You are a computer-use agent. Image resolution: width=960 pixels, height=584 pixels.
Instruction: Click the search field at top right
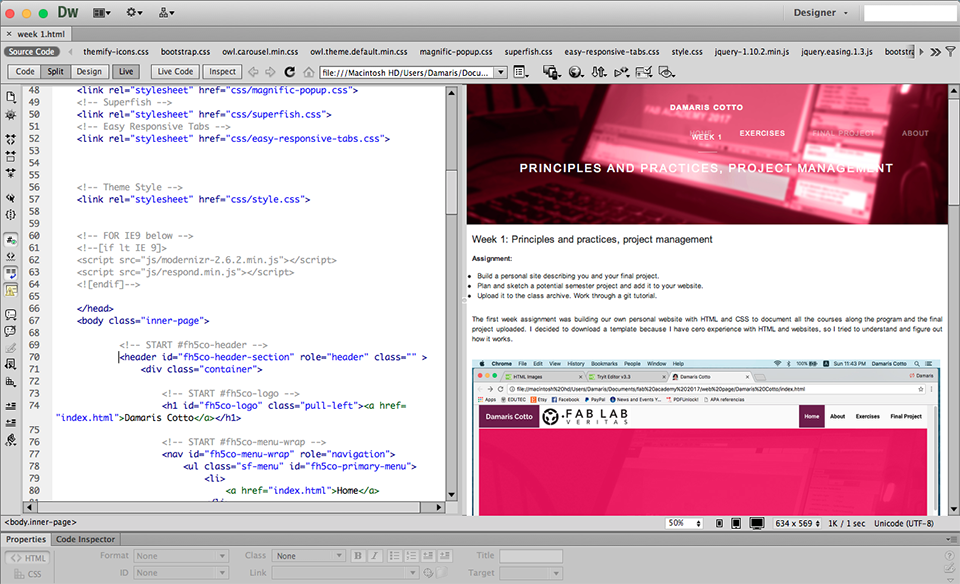[910, 13]
